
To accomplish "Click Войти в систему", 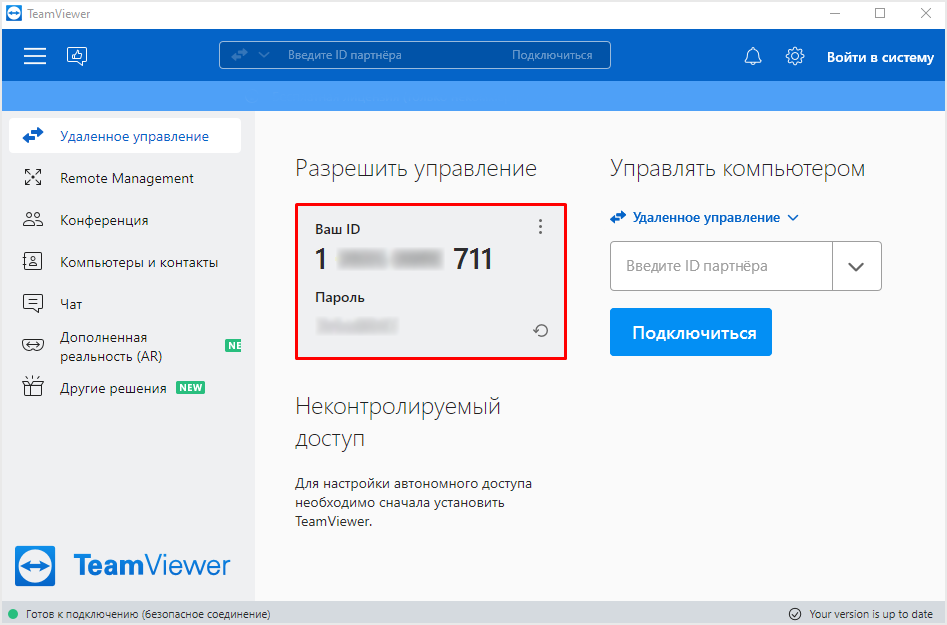I will [880, 57].
